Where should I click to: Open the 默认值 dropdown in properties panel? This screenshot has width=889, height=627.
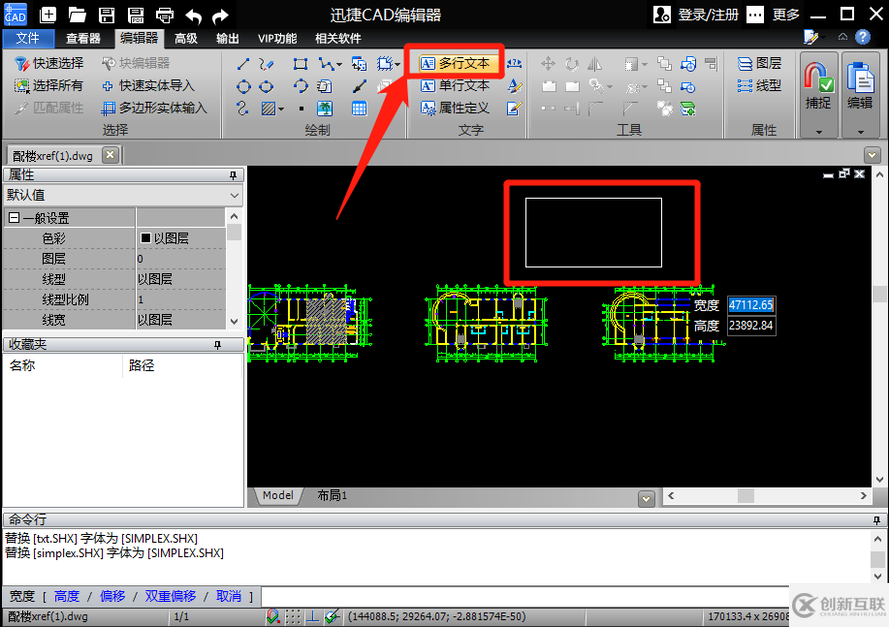[235, 196]
